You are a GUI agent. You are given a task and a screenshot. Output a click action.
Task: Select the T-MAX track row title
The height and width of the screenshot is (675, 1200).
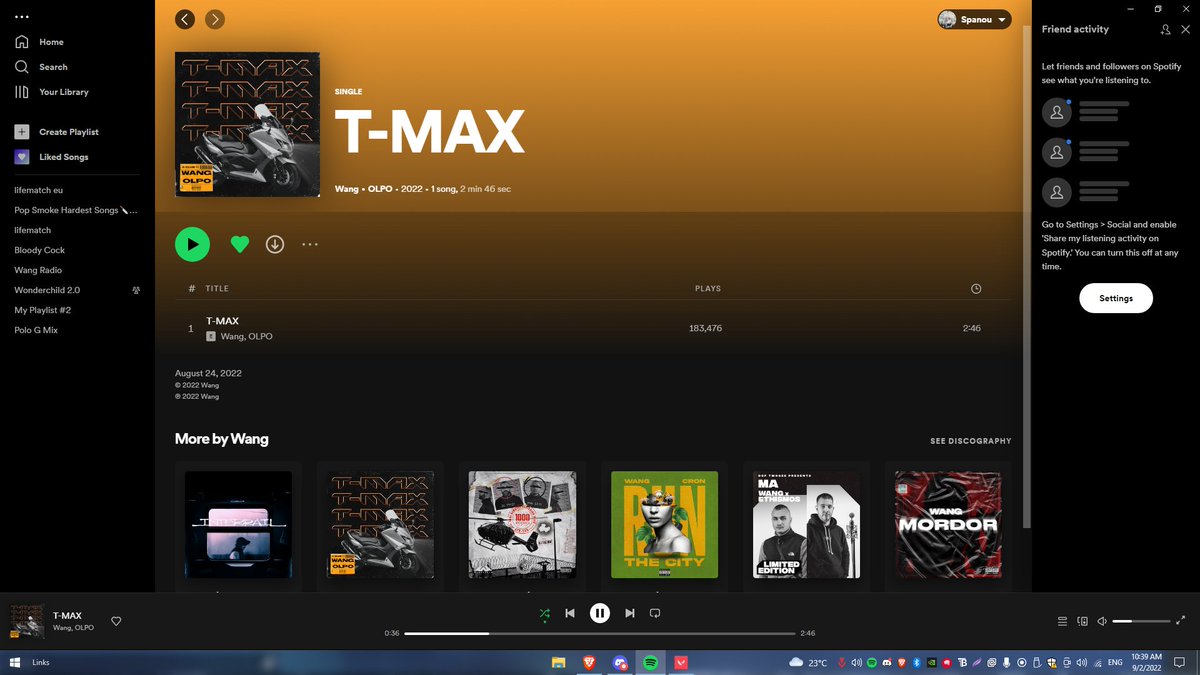click(222, 321)
